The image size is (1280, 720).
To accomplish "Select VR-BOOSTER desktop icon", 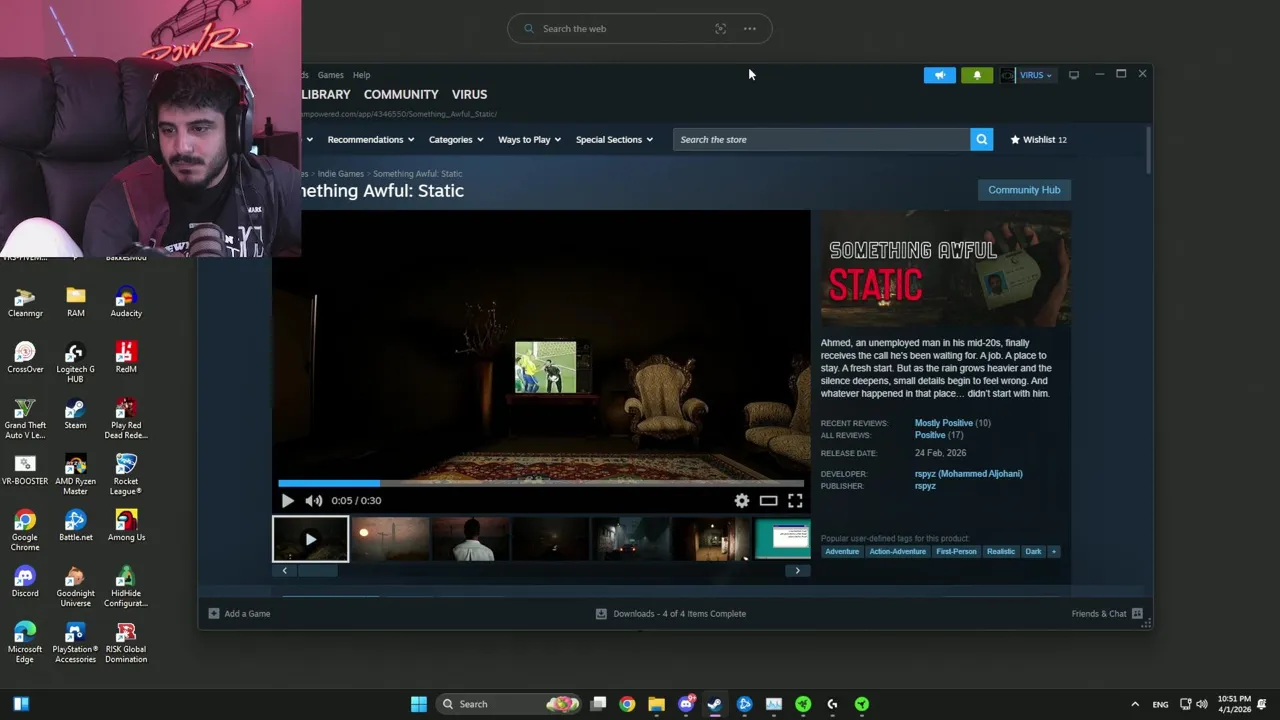I will [x=25, y=470].
